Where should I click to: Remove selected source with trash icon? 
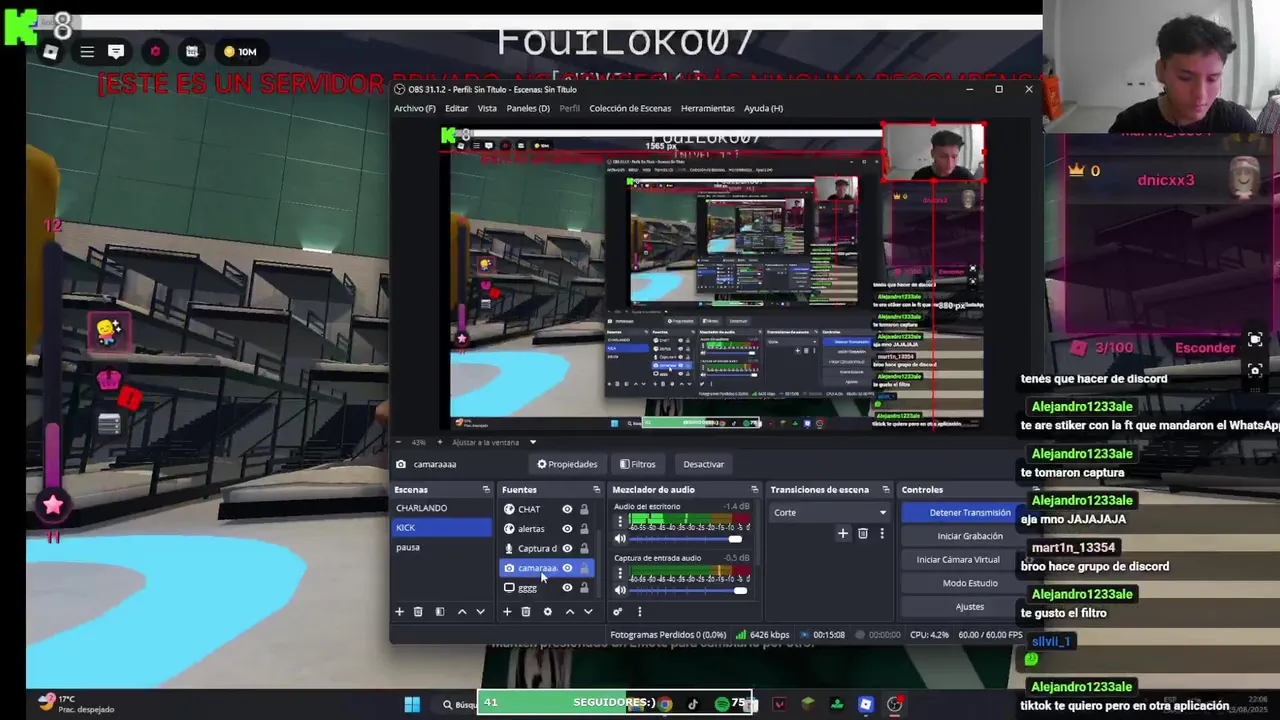526,612
